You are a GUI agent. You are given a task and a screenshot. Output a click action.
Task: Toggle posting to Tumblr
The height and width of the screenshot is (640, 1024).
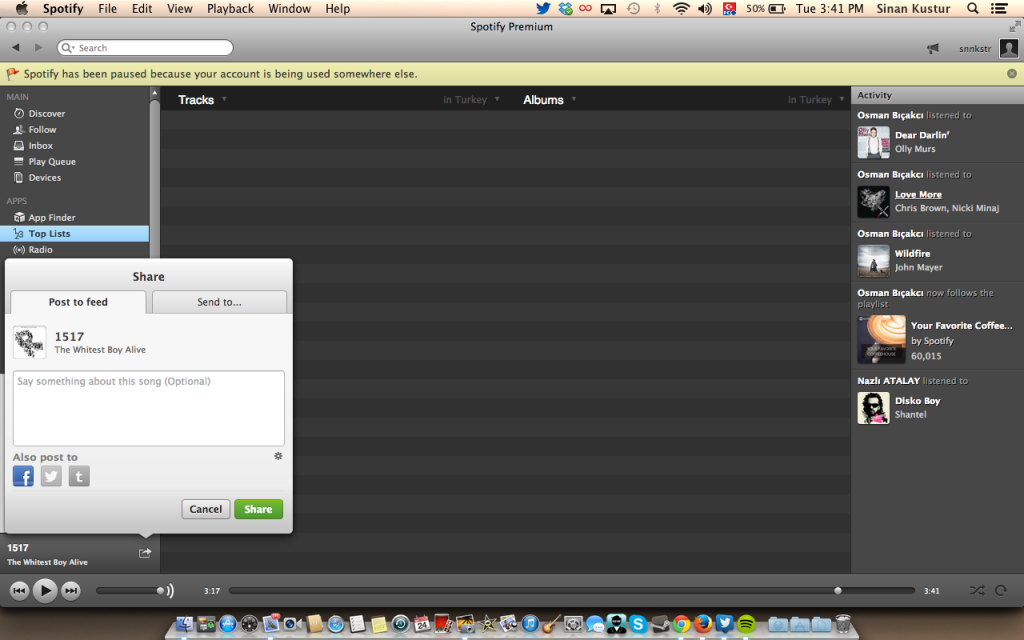pyautogui.click(x=79, y=476)
